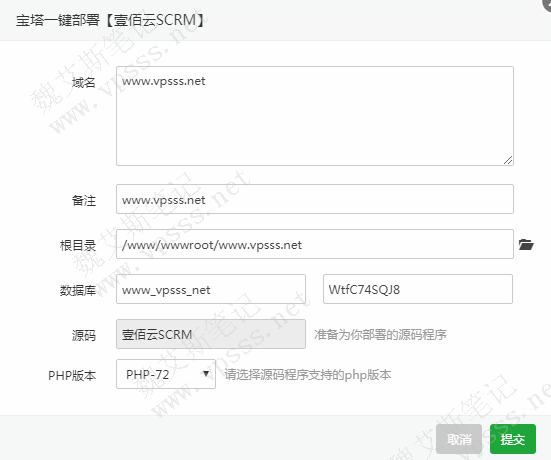Viewport: 551px width, 460px height.
Task: Click hint text 准备为你部署的源码程序
Action: [380, 335]
